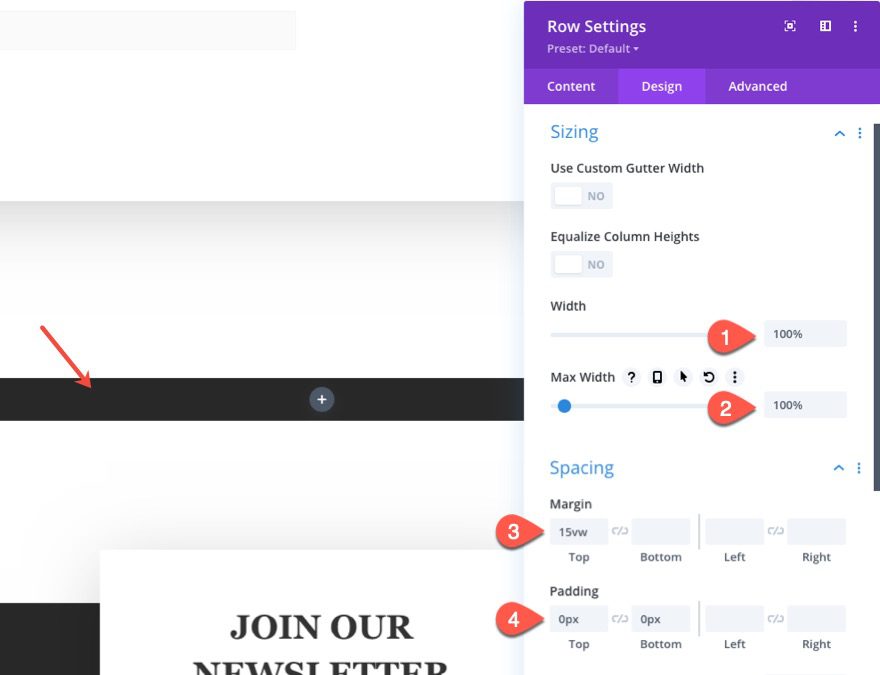The image size is (880, 675).
Task: Enable Equalize Column Heights
Action: coord(581,264)
